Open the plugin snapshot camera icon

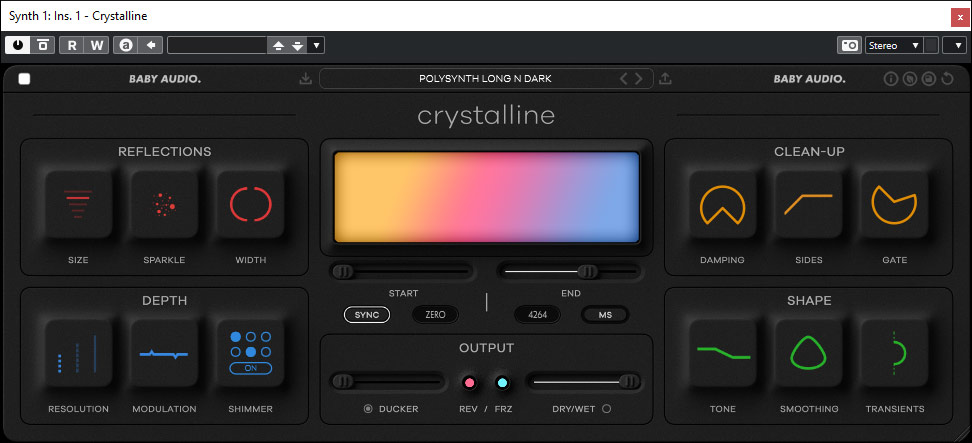tap(849, 45)
